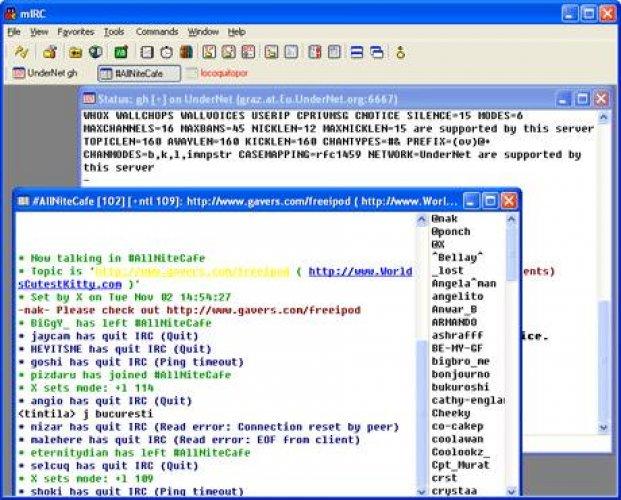Viewport: 621px width, 500px height.
Task: Open the Tools menu
Action: [114, 32]
